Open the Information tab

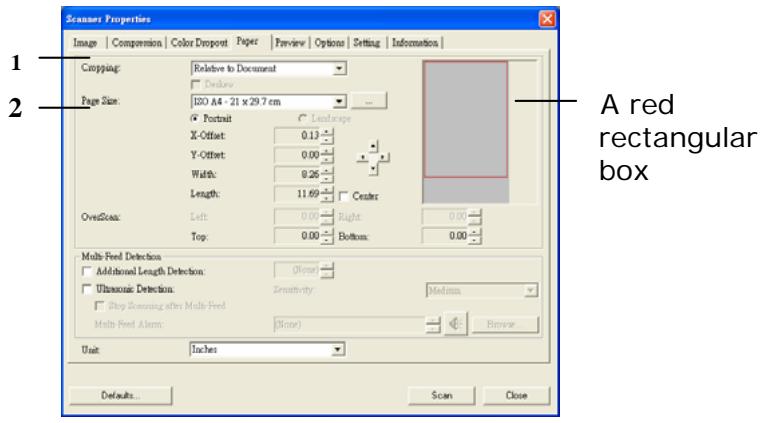pos(415,43)
